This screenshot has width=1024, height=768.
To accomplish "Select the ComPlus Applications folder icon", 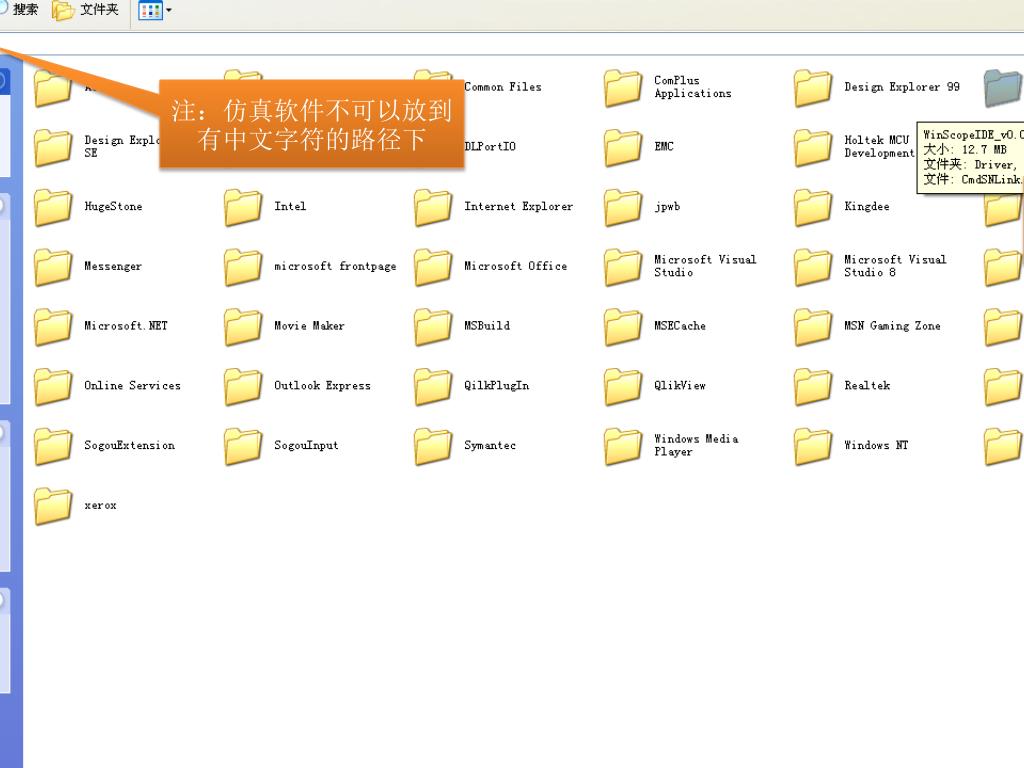I will [622, 88].
